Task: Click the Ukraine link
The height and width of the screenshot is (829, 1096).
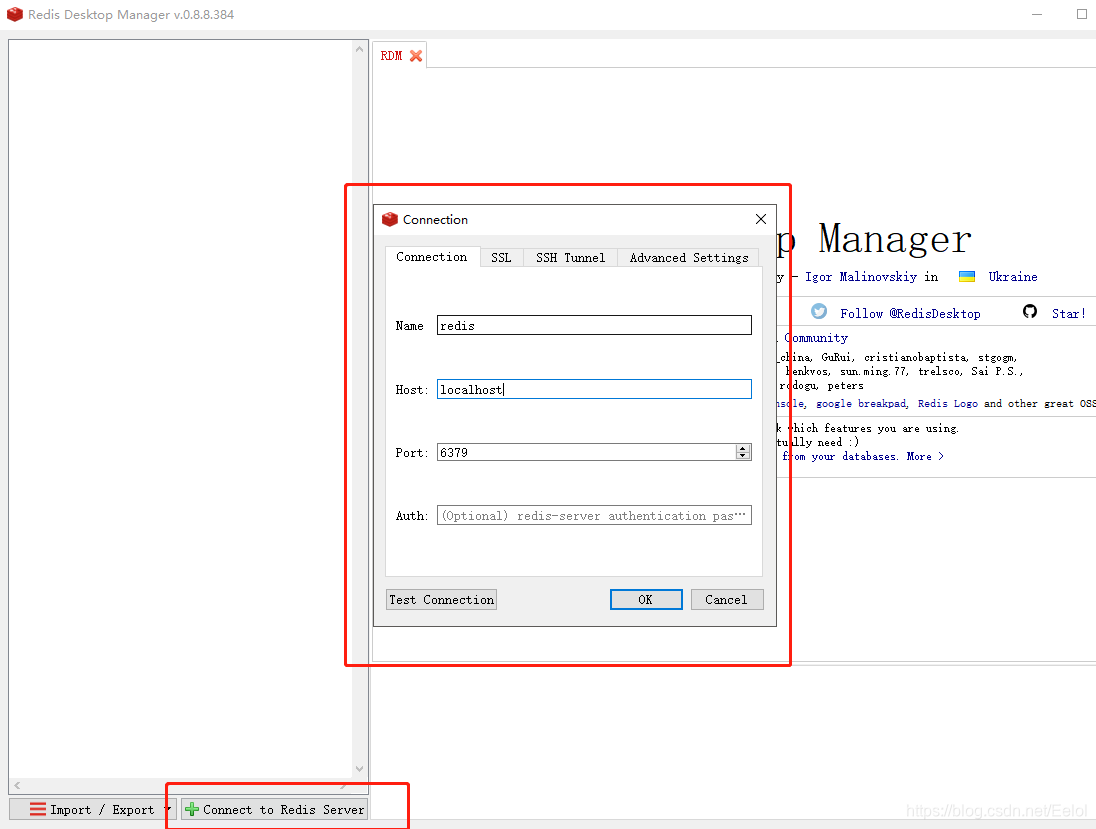Action: 1013,277
